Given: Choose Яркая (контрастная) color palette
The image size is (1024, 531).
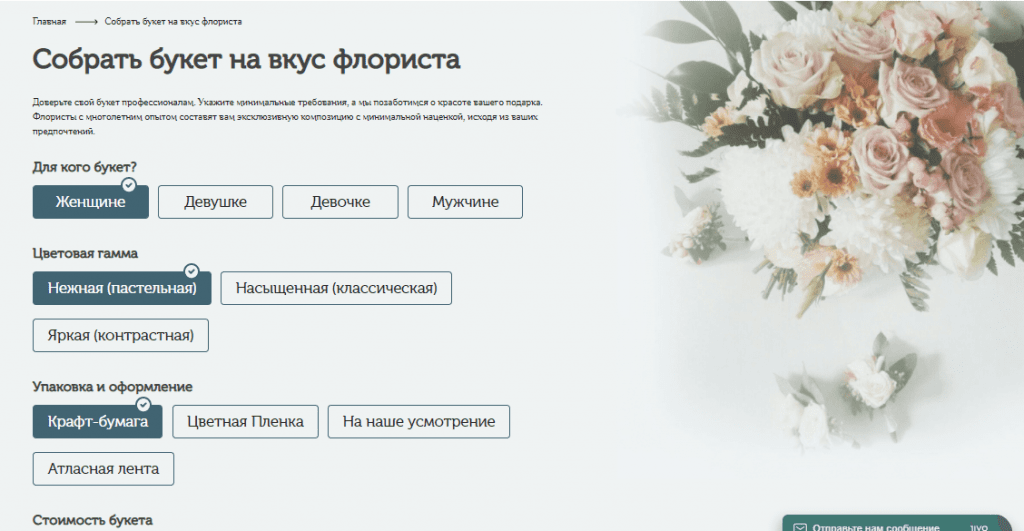Looking at the screenshot, I should 120,335.
